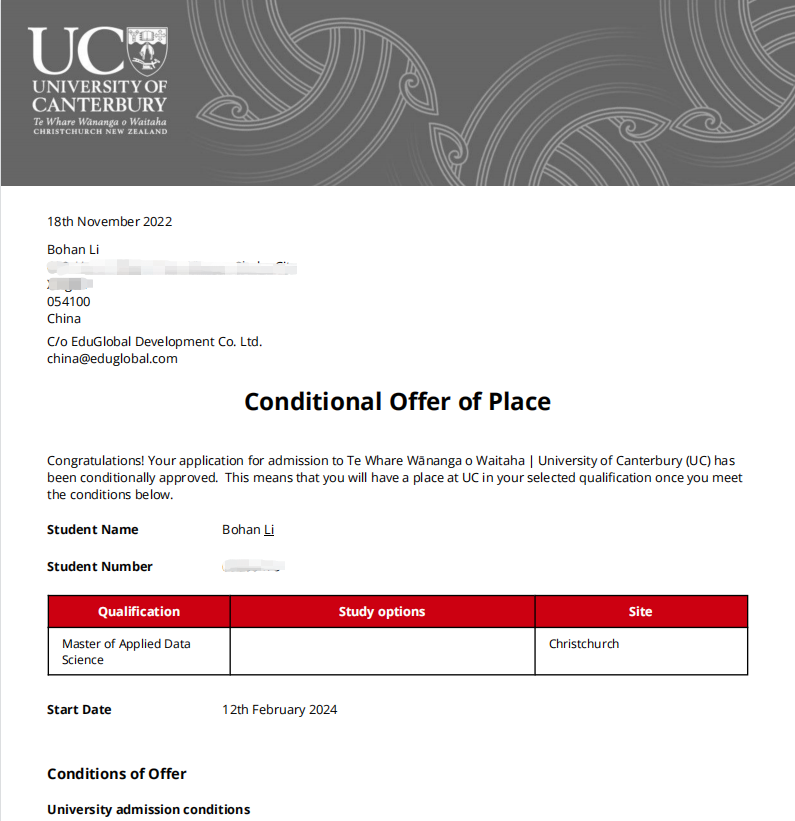Click the empty Study options cell
Viewport: 795px width, 821px height.
[x=382, y=651]
